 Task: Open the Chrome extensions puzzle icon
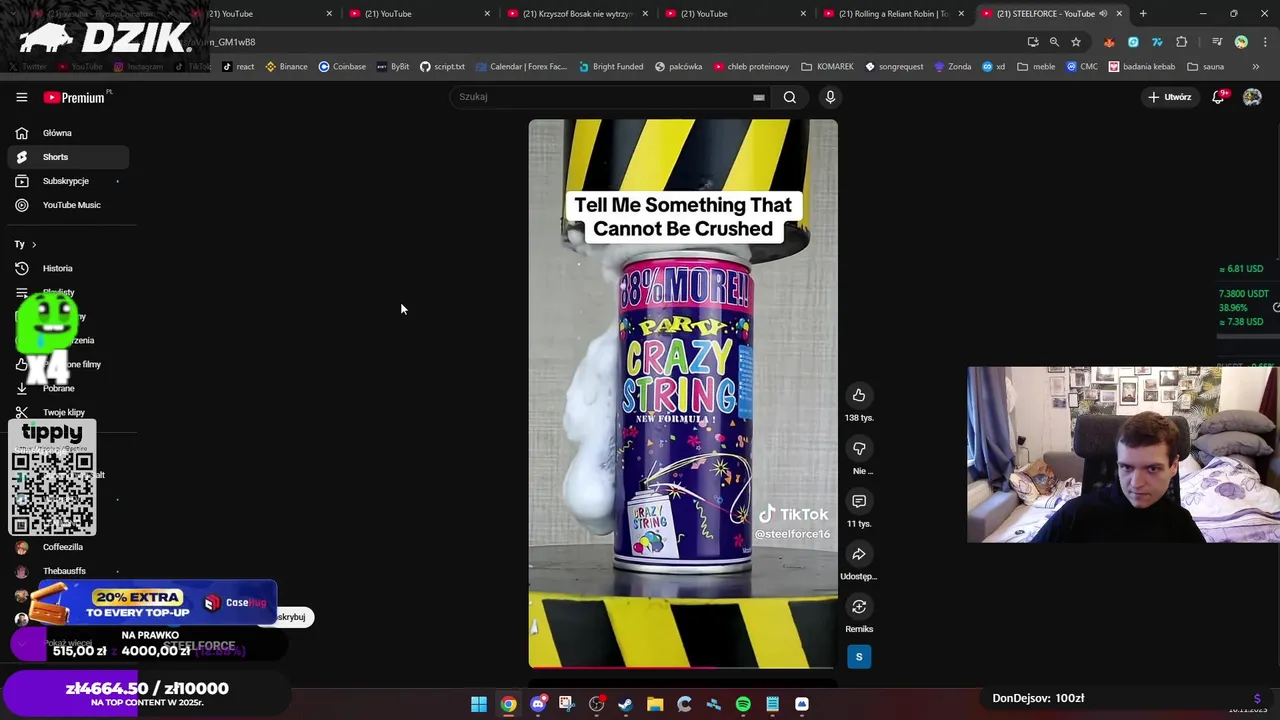(x=1182, y=42)
